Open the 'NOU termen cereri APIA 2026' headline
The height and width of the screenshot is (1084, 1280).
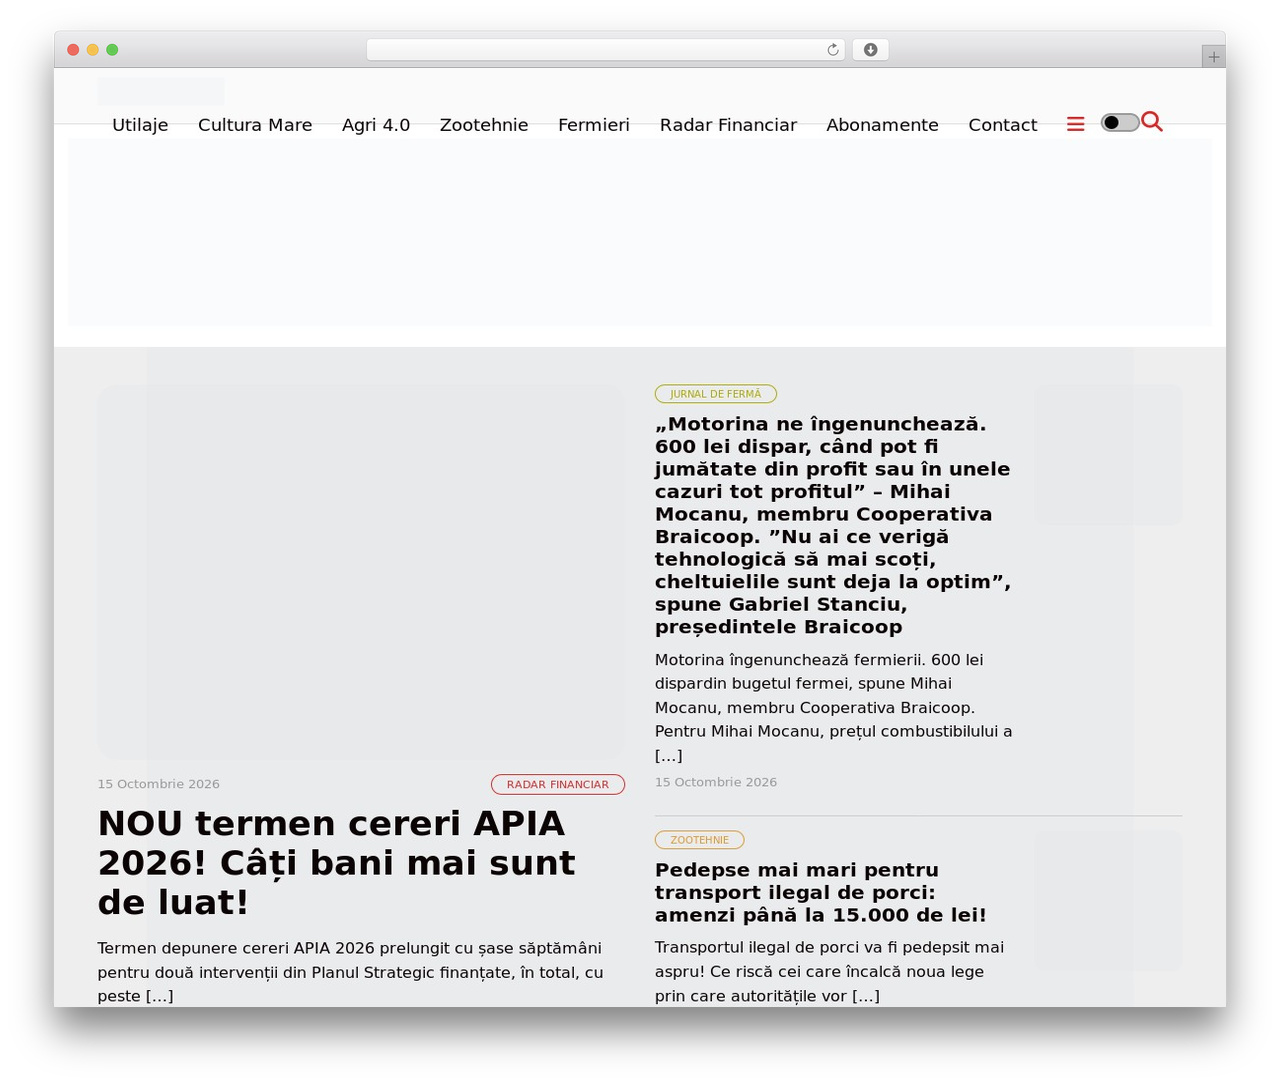pos(336,863)
